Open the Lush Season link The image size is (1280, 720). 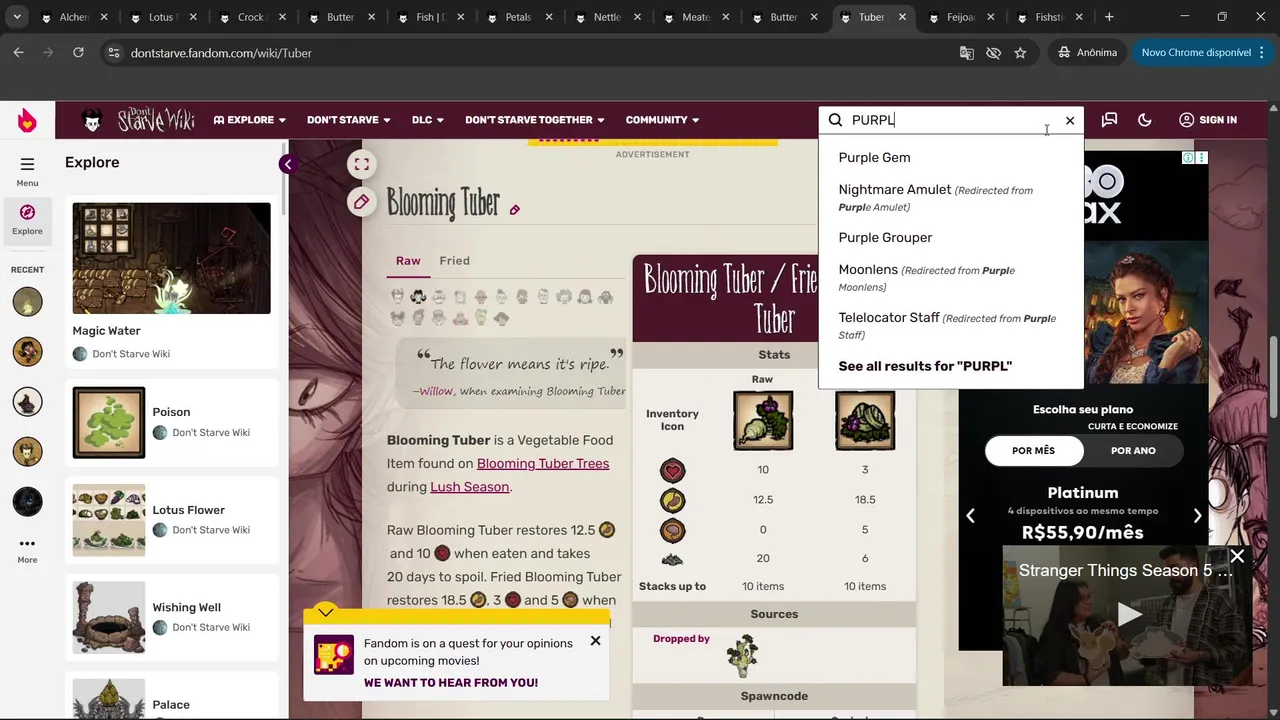[470, 487]
